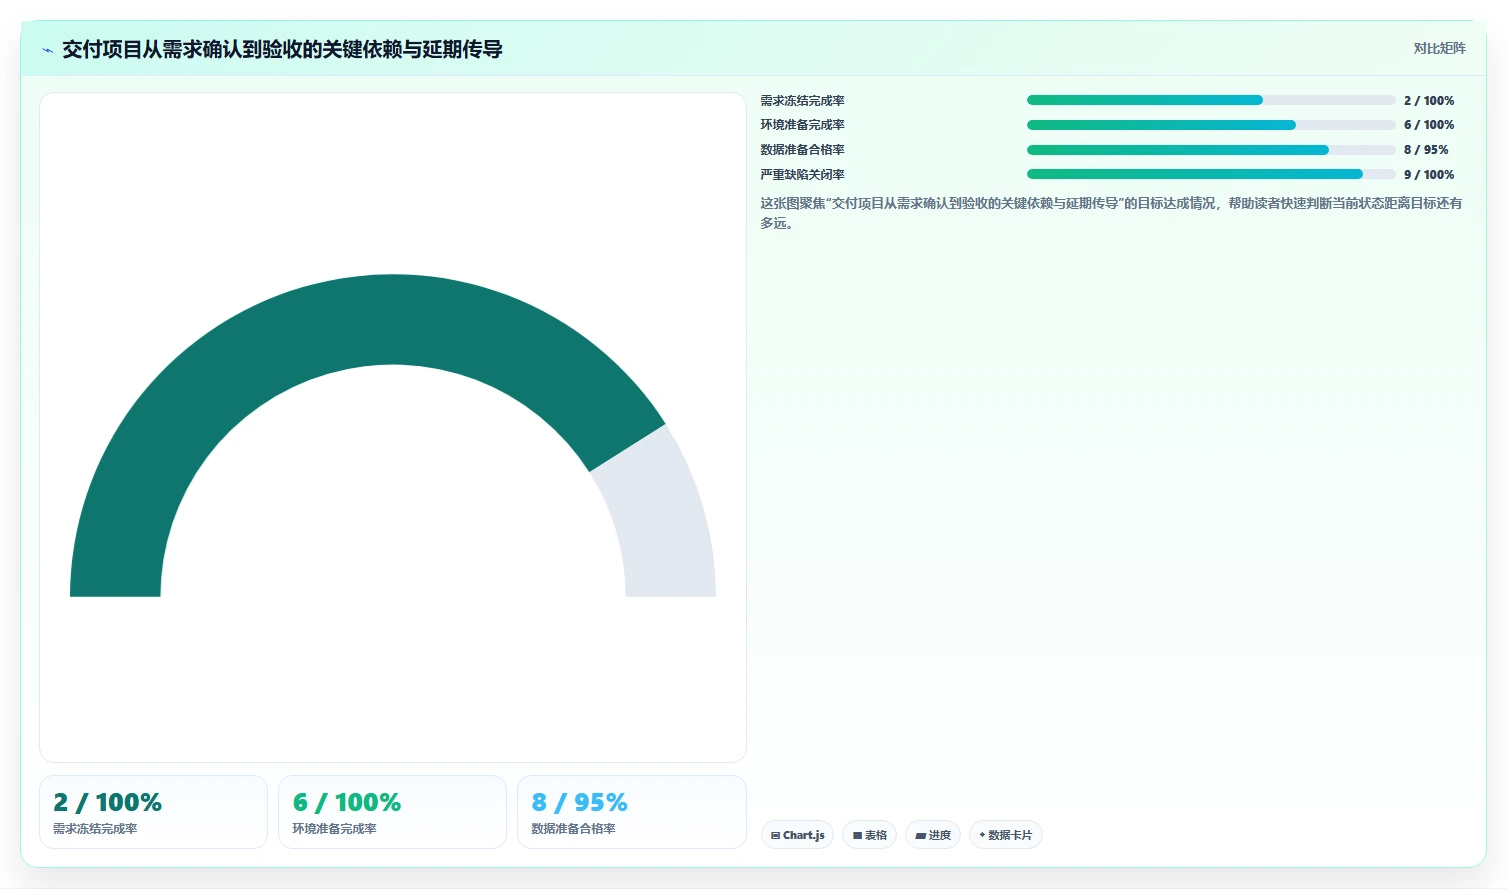Click the Chart.js tag chip
Screen dimensions: 1507x889
tap(797, 835)
